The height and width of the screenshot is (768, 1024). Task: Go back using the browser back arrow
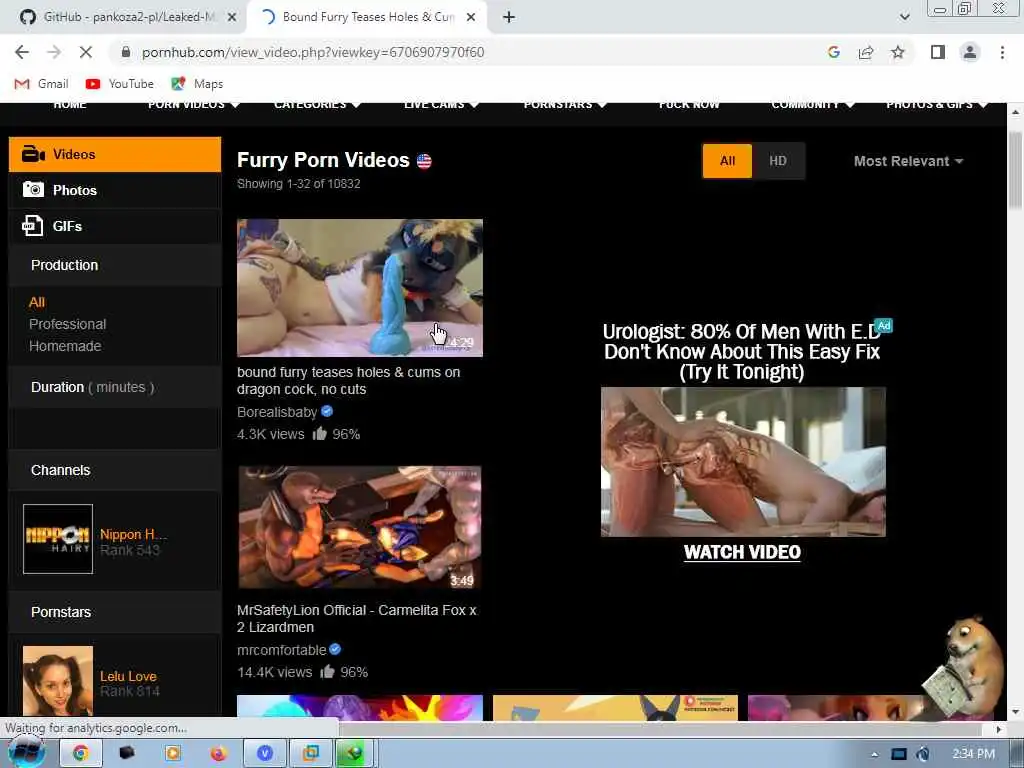(x=22, y=52)
